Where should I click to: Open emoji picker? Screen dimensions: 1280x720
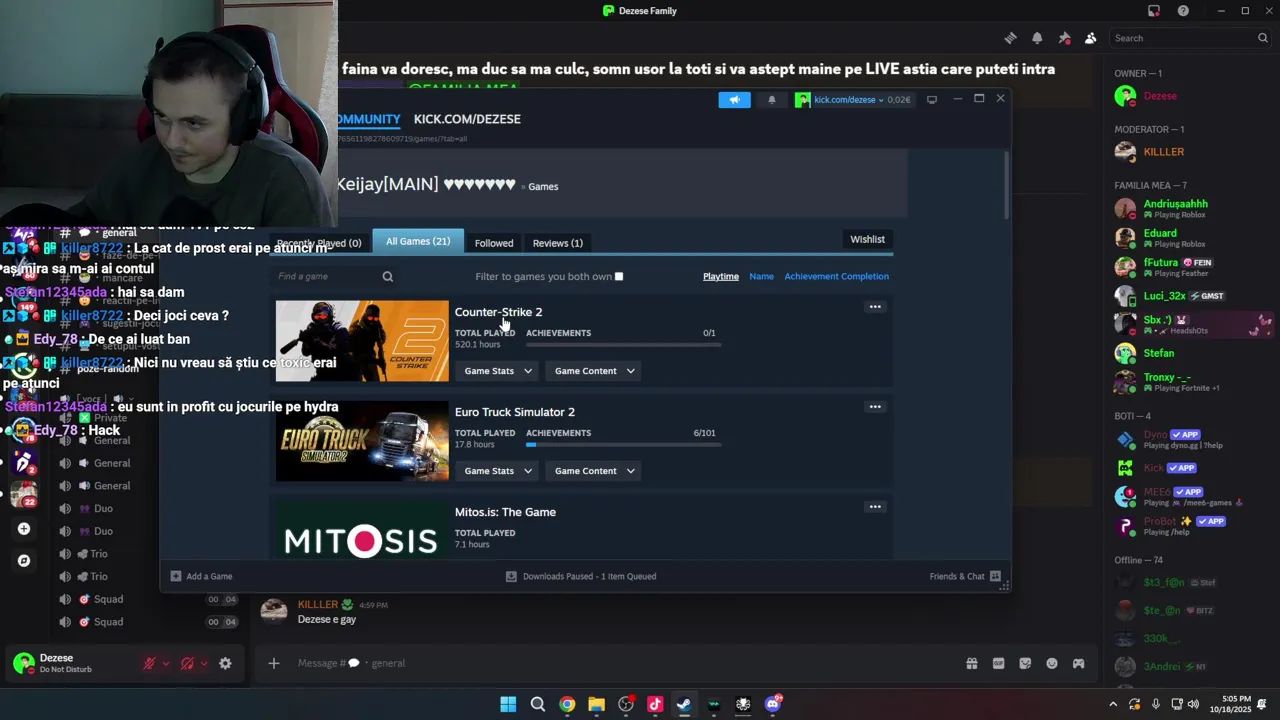coord(1052,663)
